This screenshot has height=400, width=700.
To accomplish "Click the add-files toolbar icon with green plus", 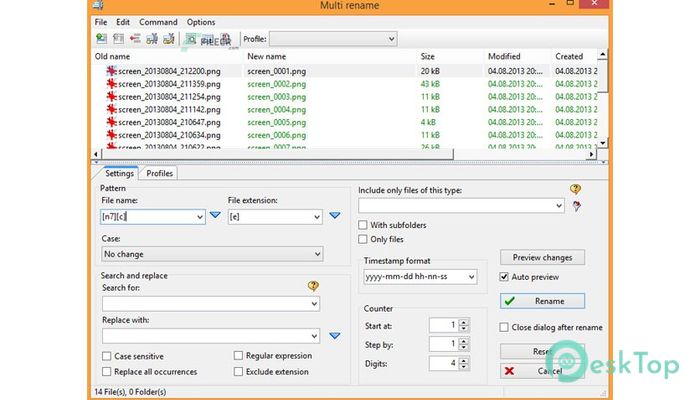I will click(101, 39).
